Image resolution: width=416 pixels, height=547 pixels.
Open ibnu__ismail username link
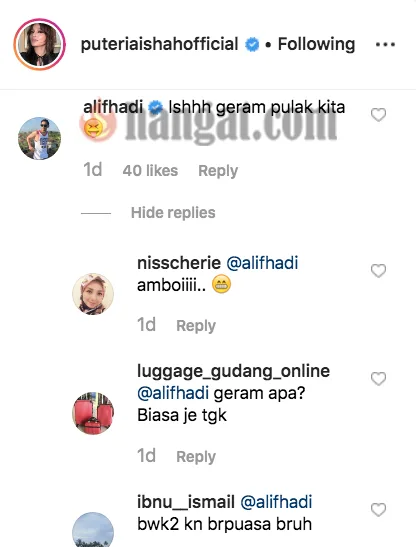click(x=186, y=502)
